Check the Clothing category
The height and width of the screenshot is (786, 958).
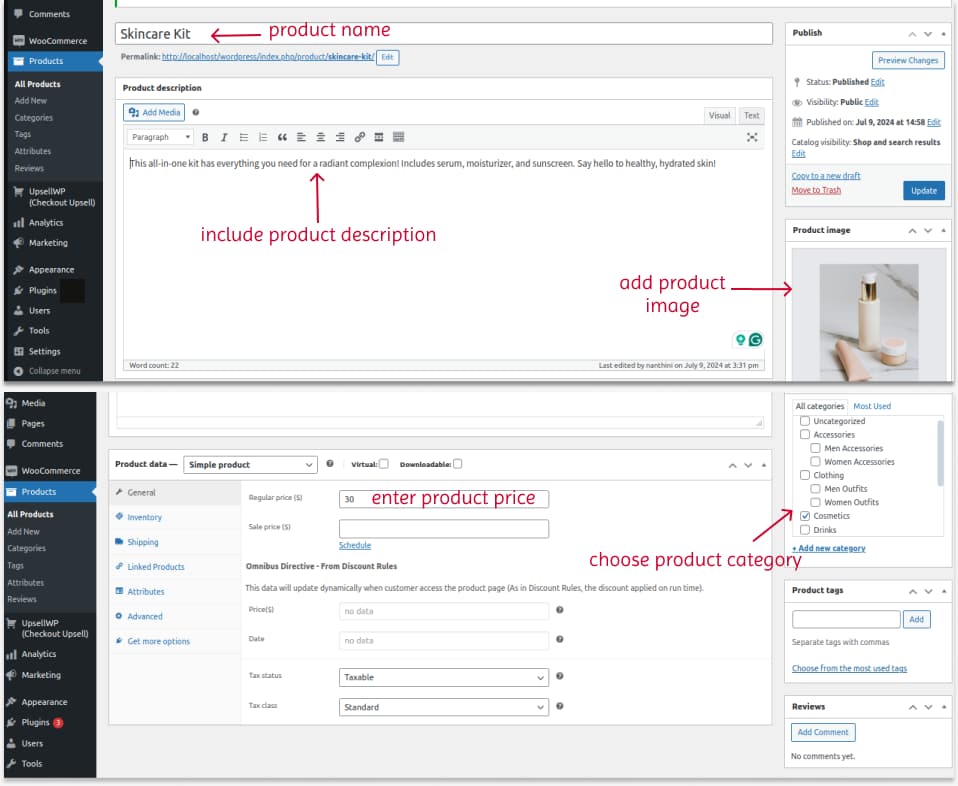pyautogui.click(x=805, y=475)
